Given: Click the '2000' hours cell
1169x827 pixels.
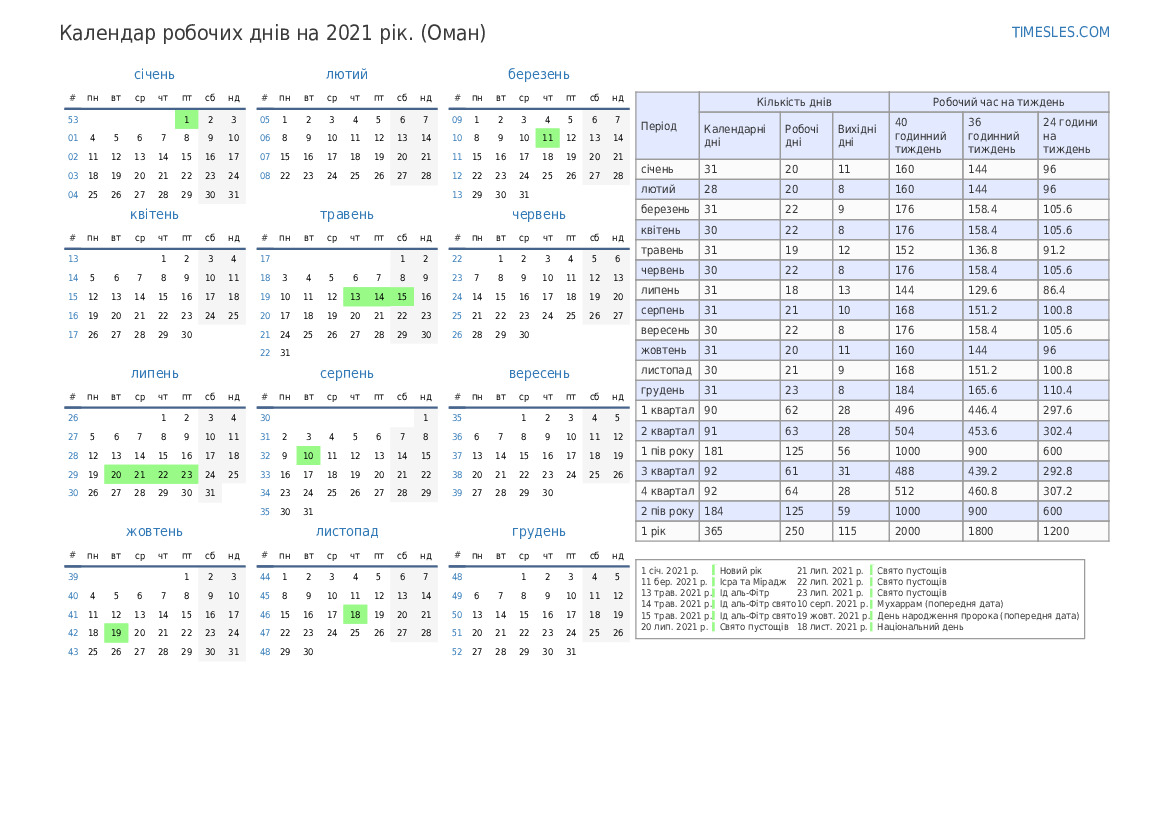Looking at the screenshot, I should 926,532.
